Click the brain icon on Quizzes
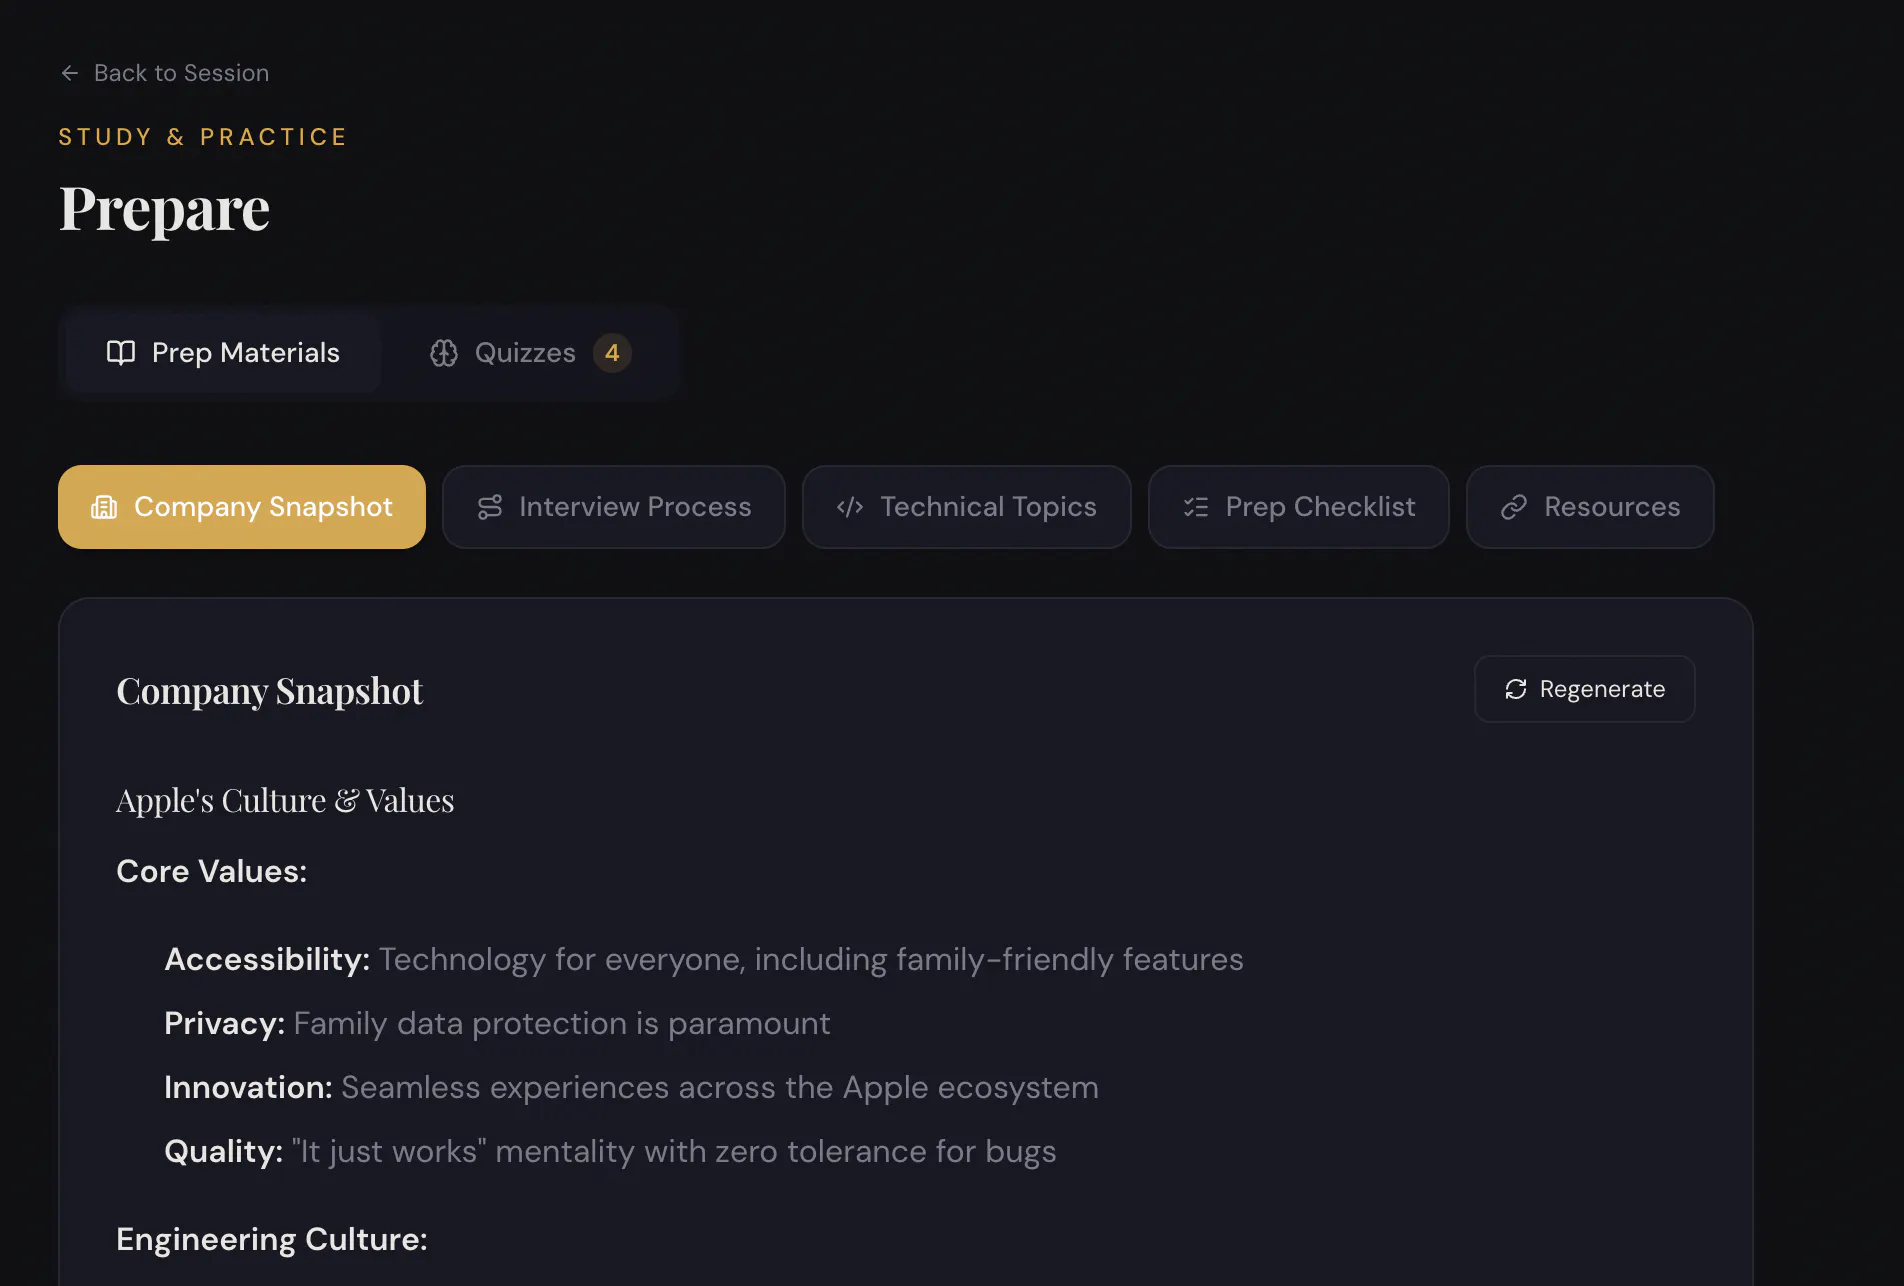This screenshot has width=1904, height=1286. [444, 353]
